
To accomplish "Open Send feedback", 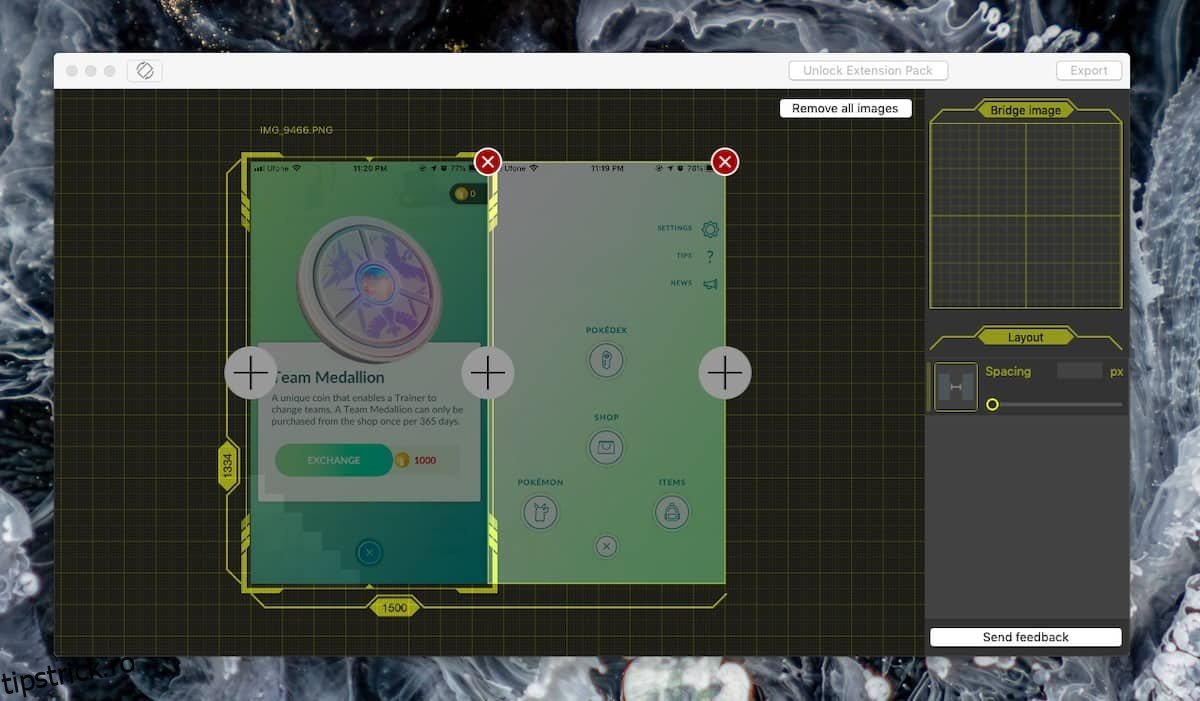I will pyautogui.click(x=1025, y=637).
